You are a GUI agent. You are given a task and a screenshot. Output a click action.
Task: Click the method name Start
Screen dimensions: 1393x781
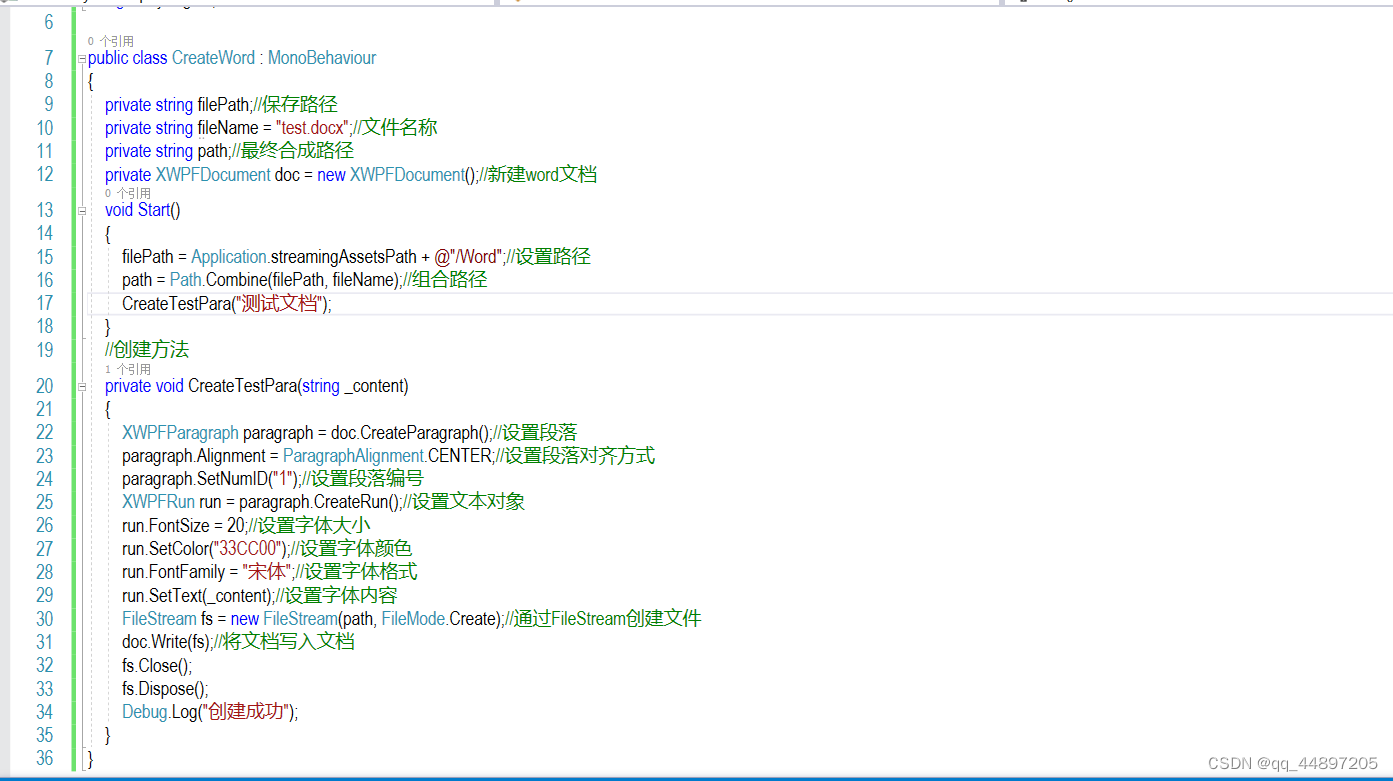154,210
